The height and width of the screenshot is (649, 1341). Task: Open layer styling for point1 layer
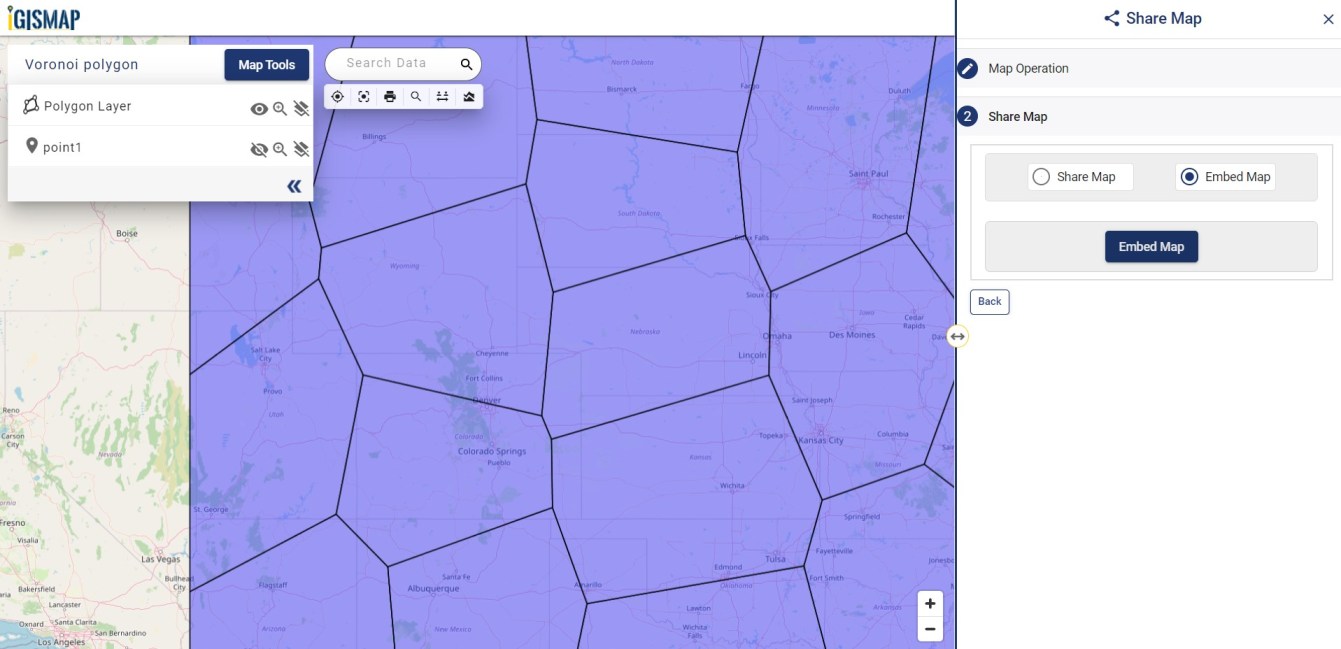point(302,148)
